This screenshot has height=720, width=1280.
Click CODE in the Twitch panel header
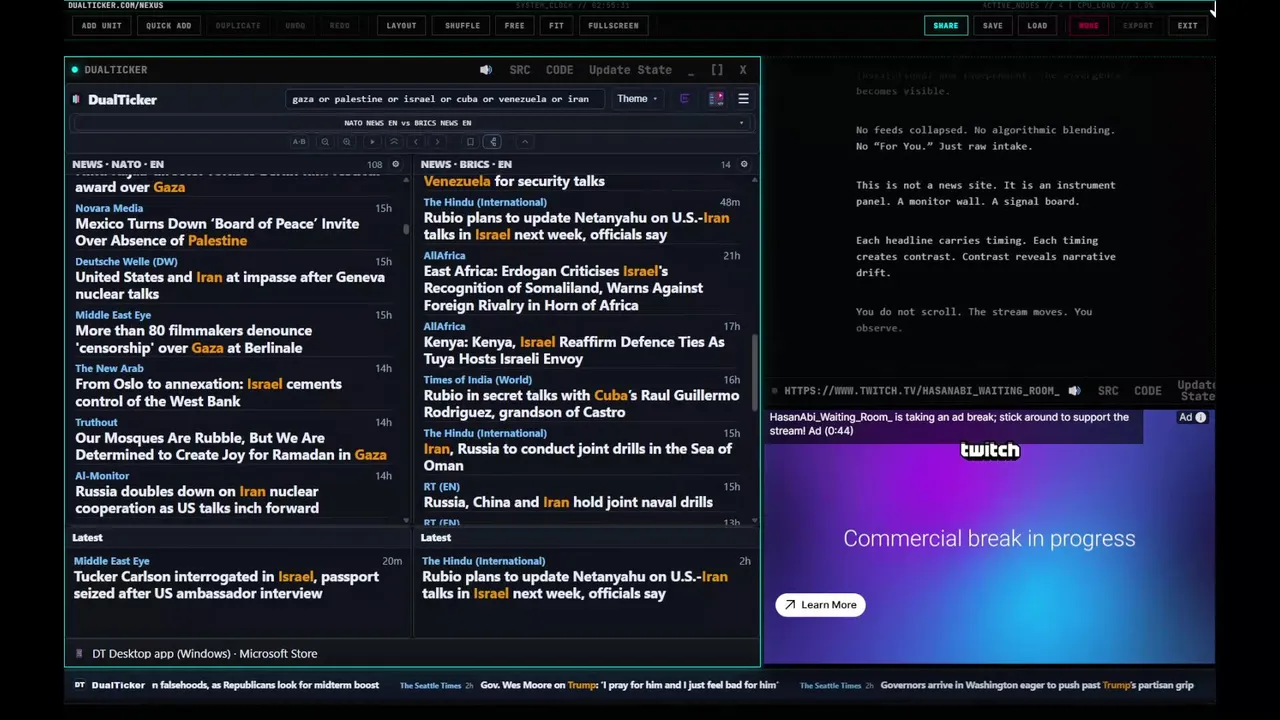(x=1148, y=391)
